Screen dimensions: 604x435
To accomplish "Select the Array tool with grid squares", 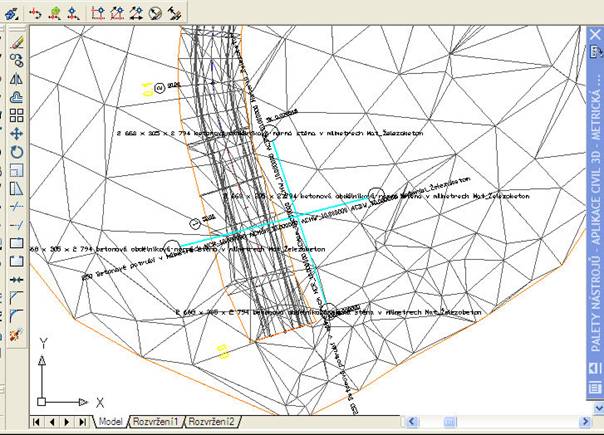I will [x=16, y=114].
